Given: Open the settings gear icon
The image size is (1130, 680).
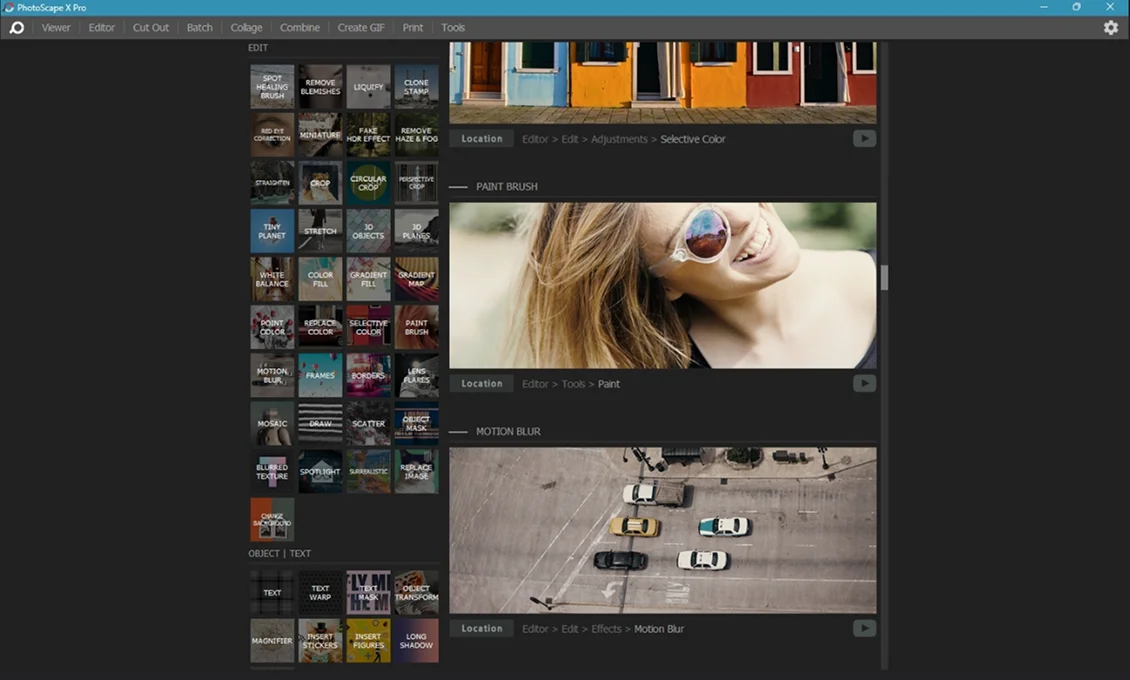Looking at the screenshot, I should click(x=1111, y=28).
